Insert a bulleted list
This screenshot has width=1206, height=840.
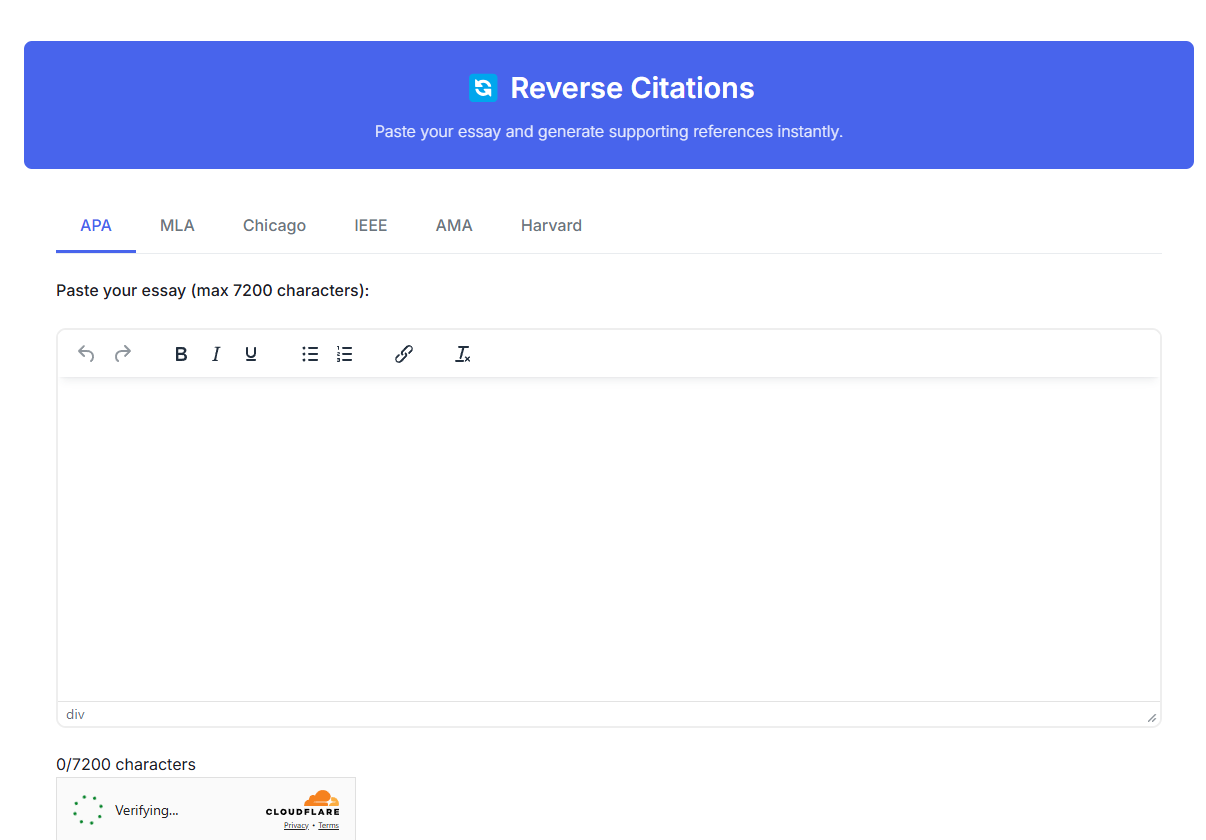(x=310, y=354)
